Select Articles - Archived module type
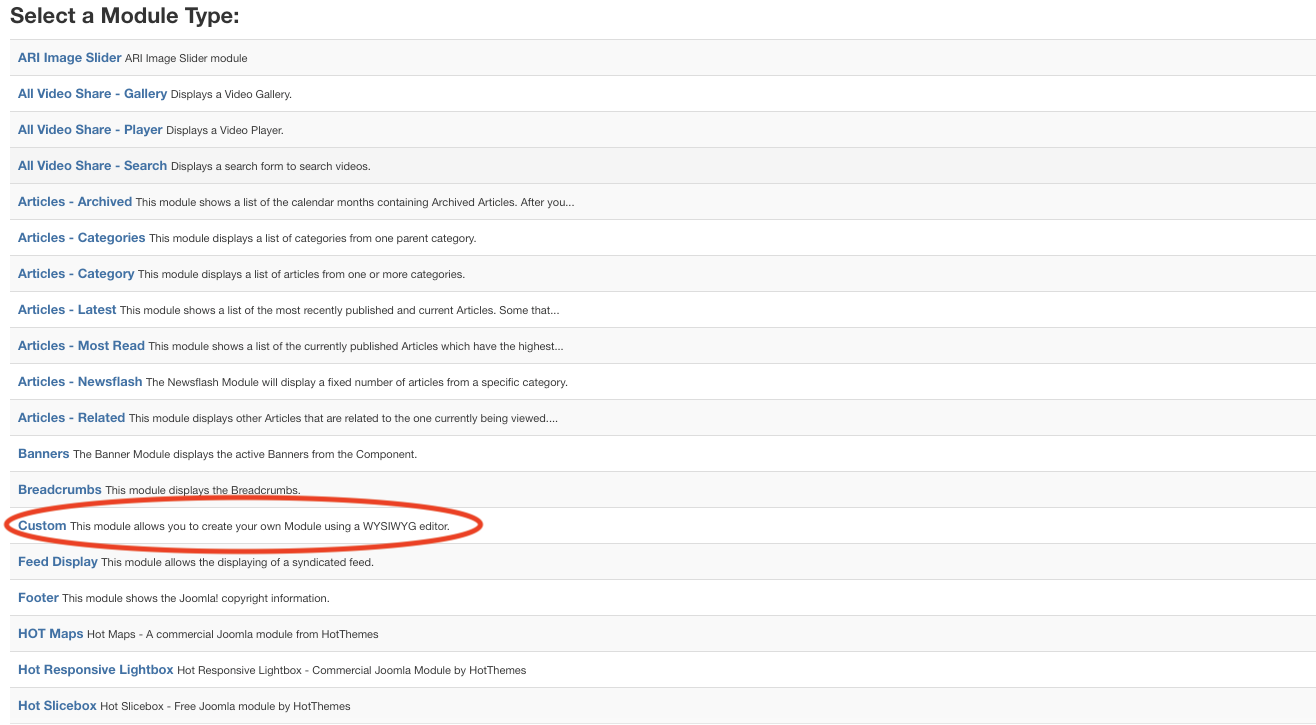 (x=75, y=202)
